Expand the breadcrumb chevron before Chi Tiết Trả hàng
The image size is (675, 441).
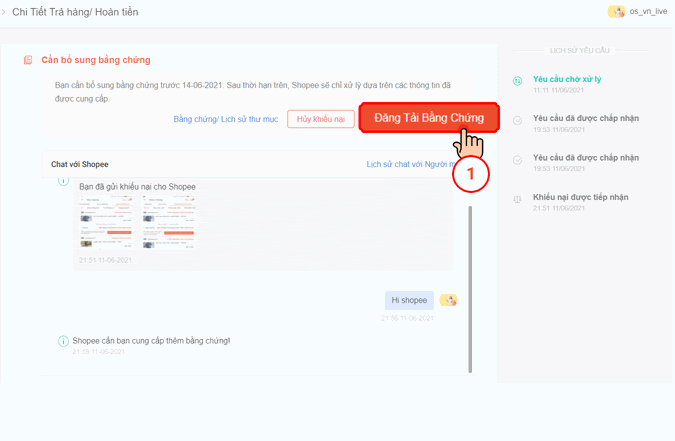click(4, 12)
